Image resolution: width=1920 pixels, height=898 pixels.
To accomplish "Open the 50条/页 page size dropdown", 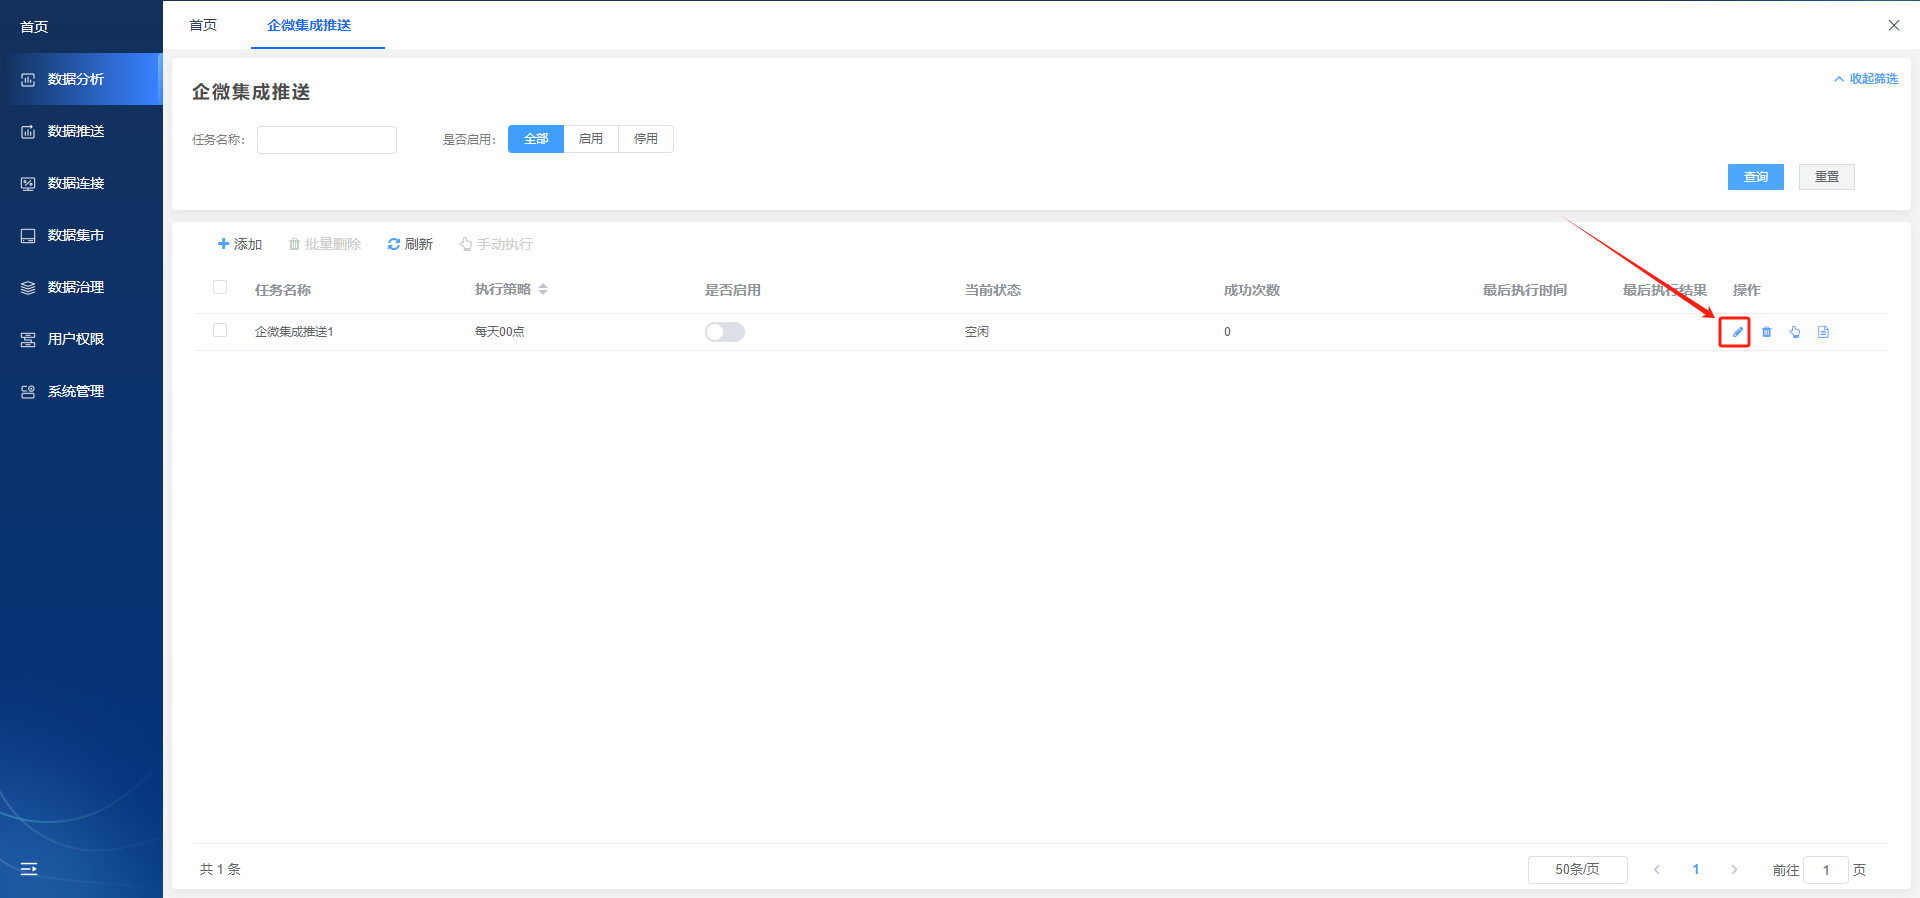I will (x=1577, y=870).
